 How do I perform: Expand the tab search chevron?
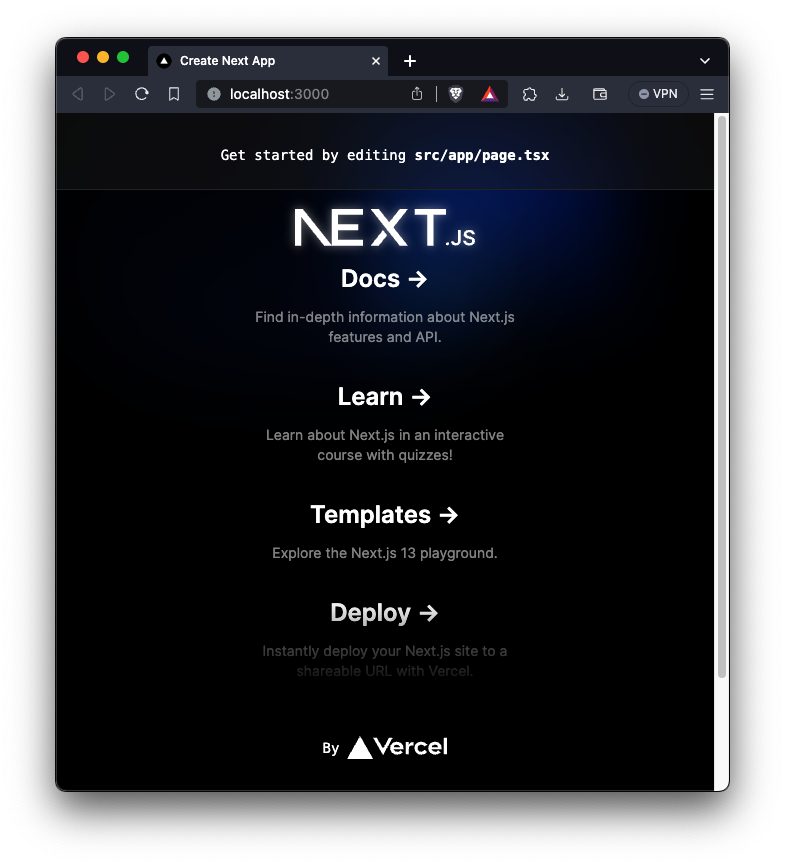pos(705,61)
